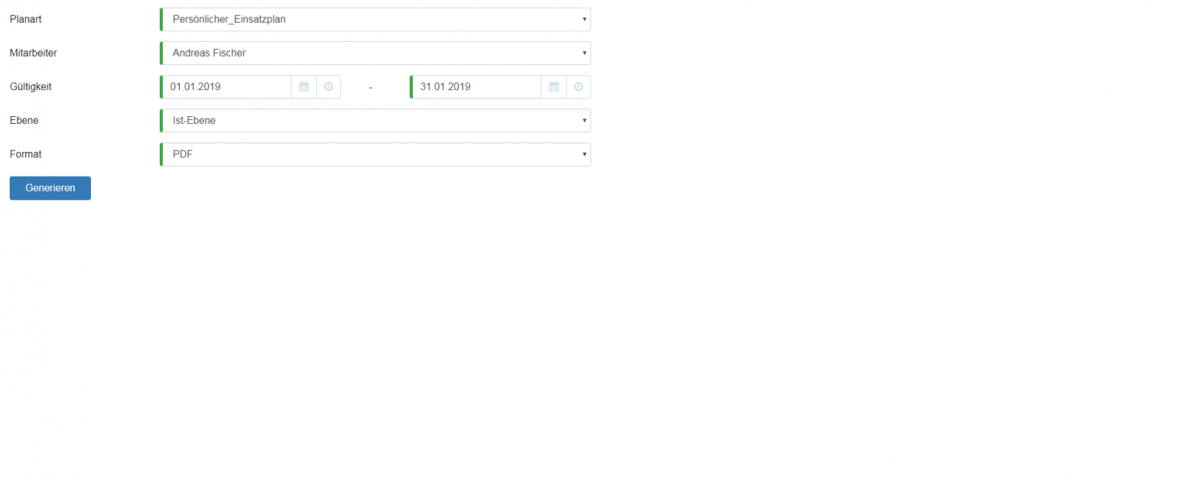Click the Ebene label

point(24,121)
